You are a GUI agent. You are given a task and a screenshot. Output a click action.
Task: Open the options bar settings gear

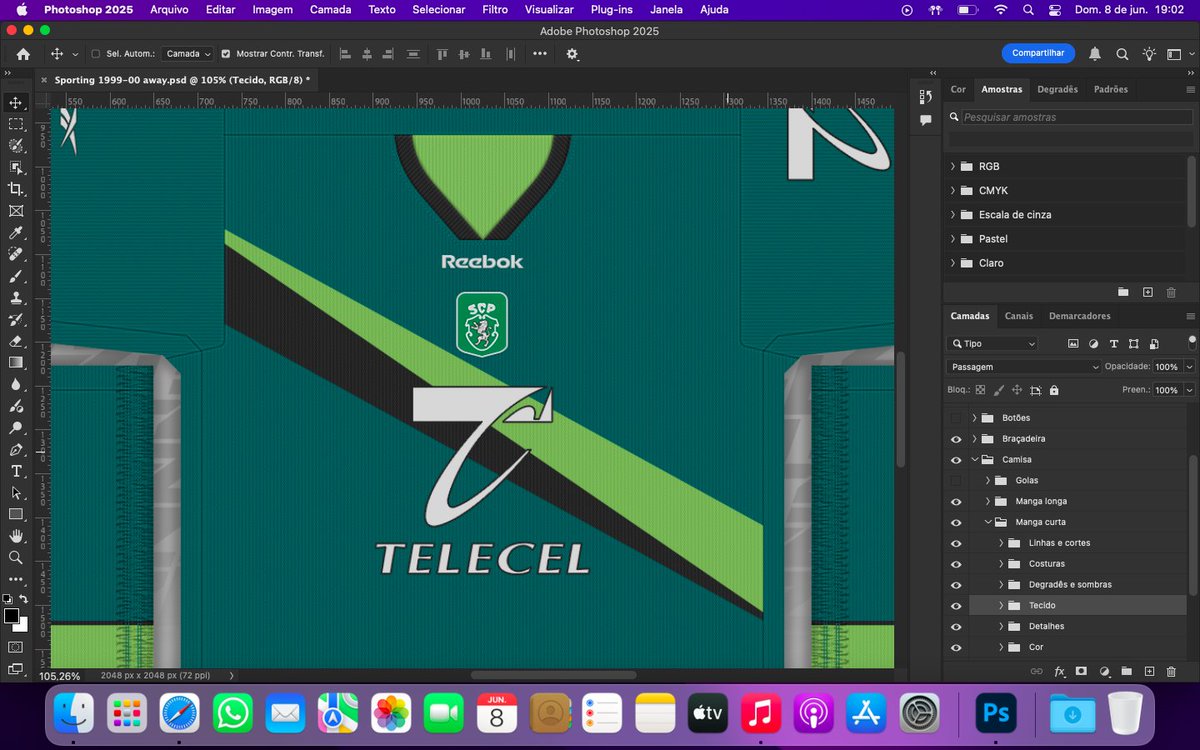pyautogui.click(x=572, y=54)
